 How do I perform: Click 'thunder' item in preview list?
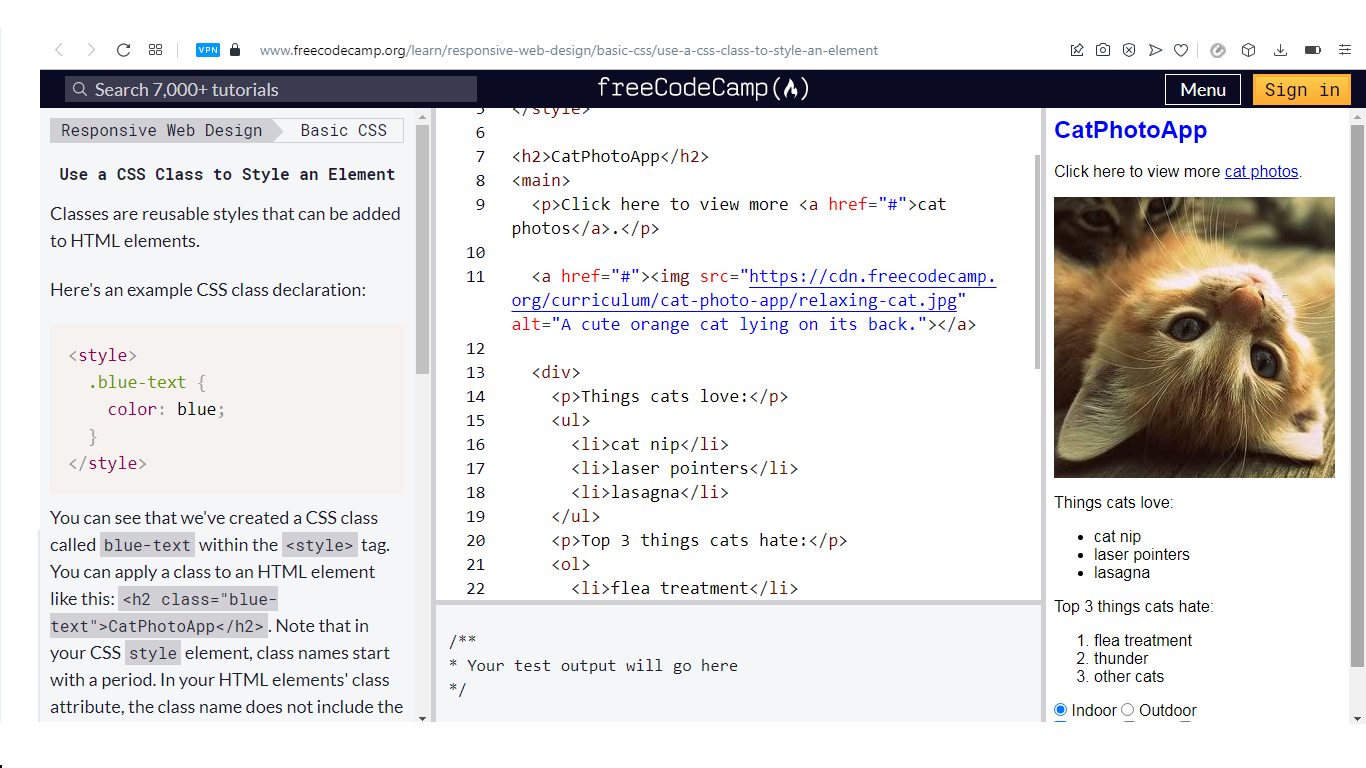[x=1121, y=658]
